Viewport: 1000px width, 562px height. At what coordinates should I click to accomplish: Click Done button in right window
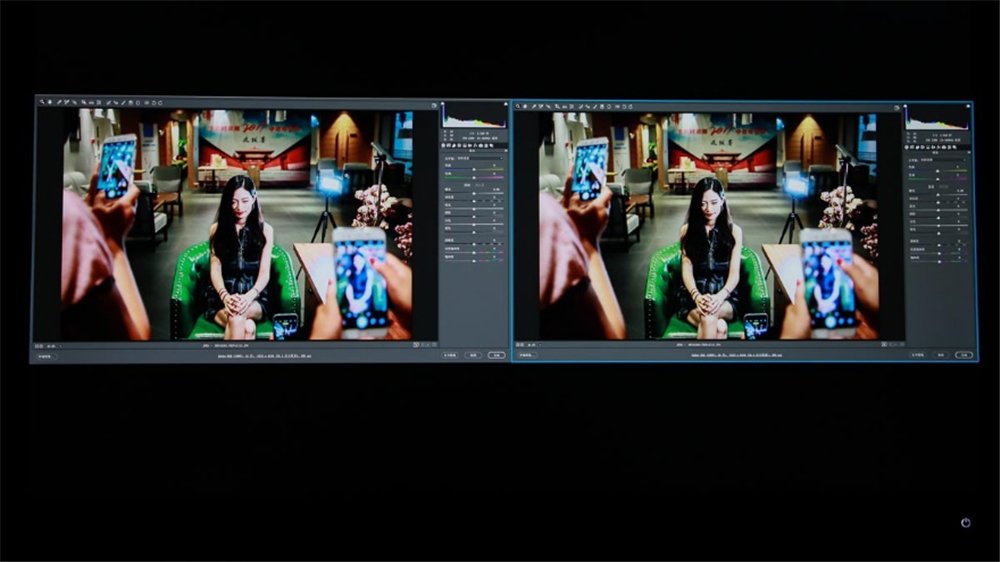963,355
